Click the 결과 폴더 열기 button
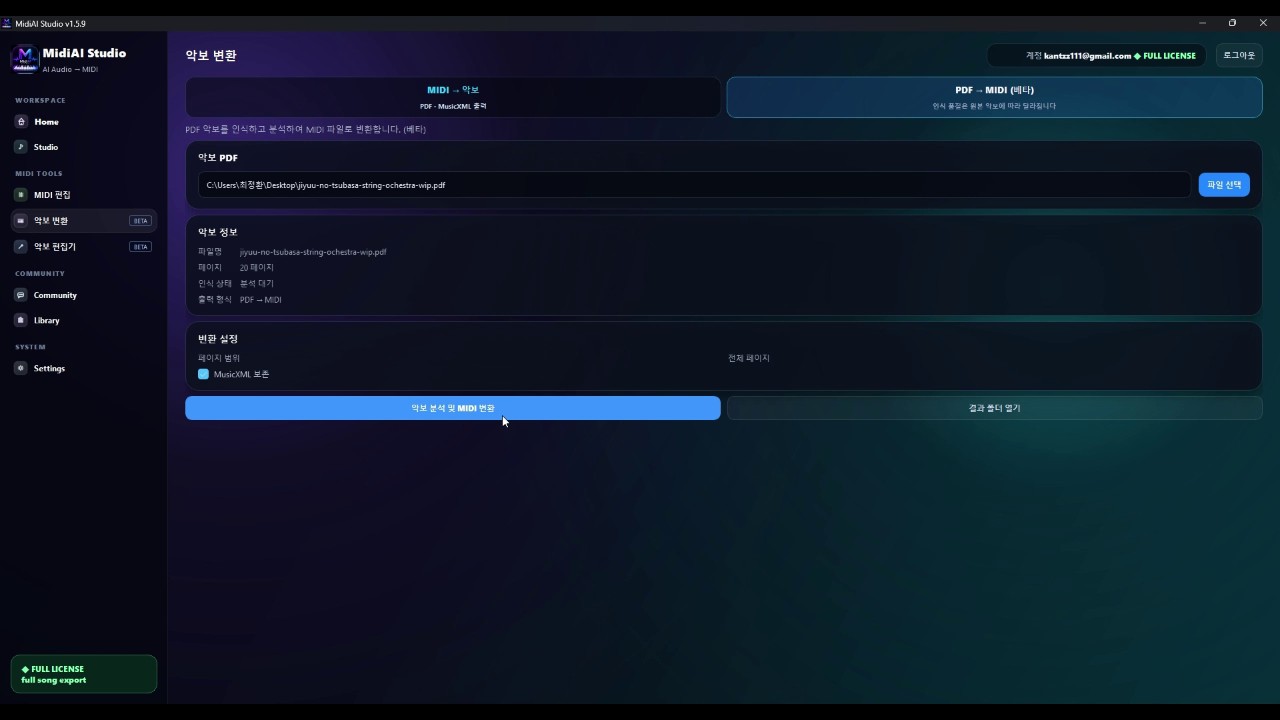This screenshot has height=720, width=1280. click(994, 408)
